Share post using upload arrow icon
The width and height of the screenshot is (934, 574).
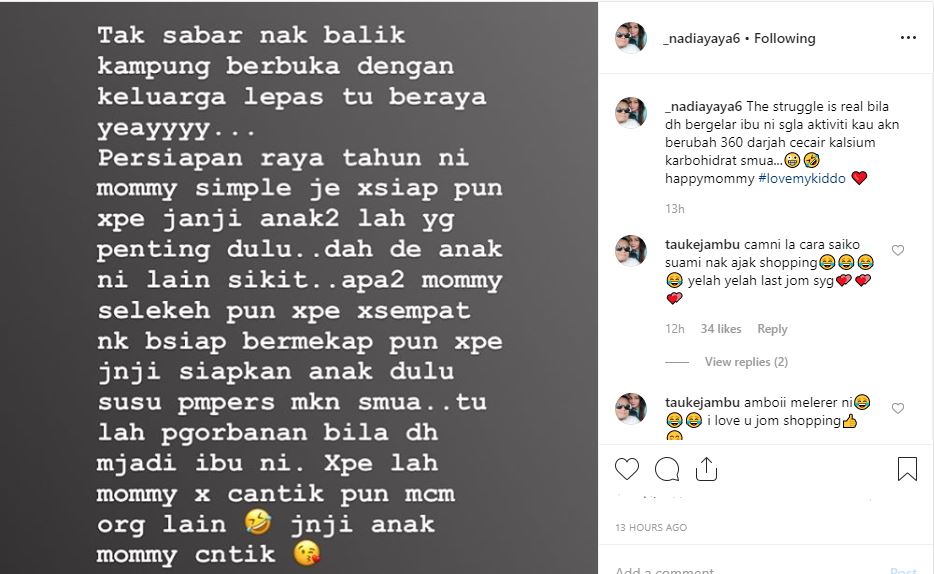coord(706,469)
